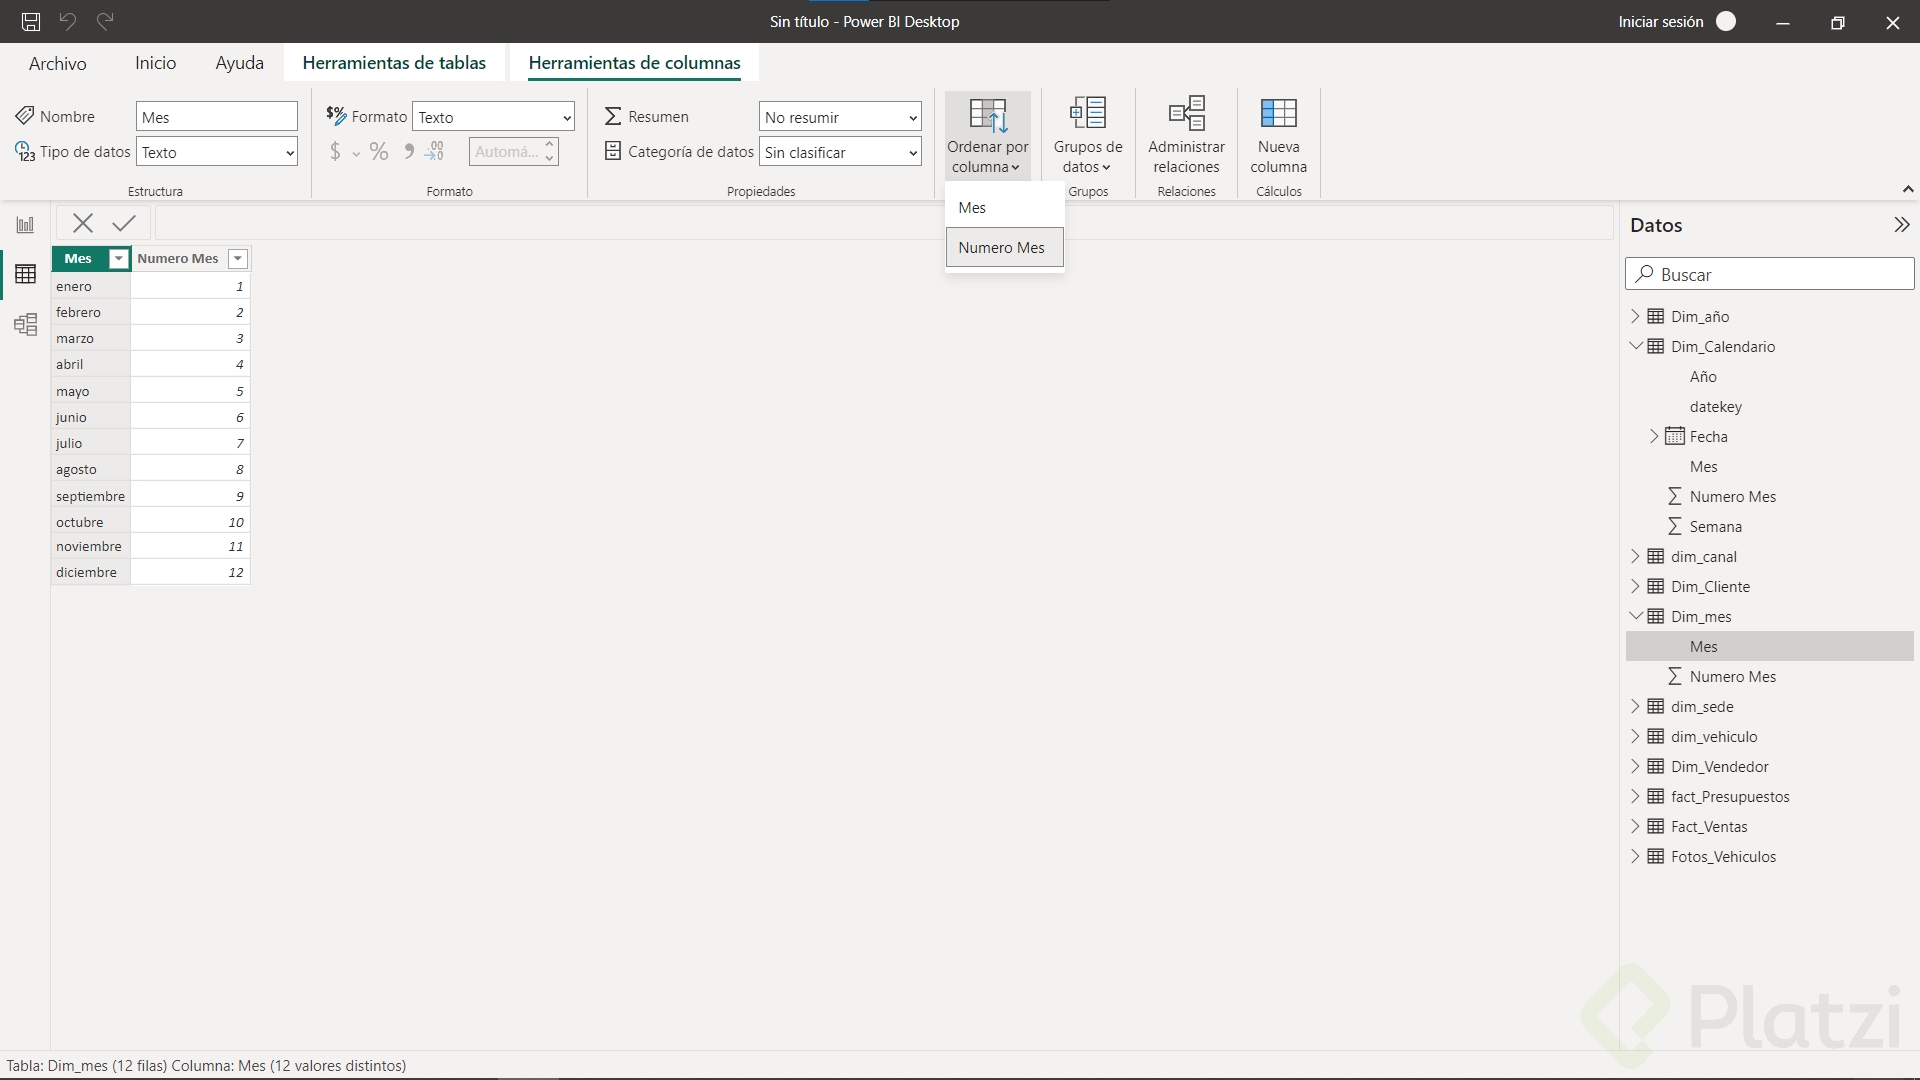Expand the Fecha hierarchy
The width and height of the screenshot is (1920, 1080).
click(1654, 436)
